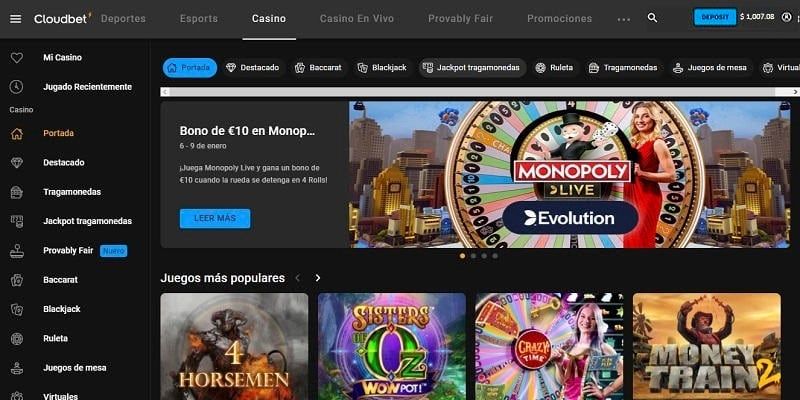Screen dimensions: 800x400
Task: Click the blue DEPOSIT button
Action: tap(715, 17)
